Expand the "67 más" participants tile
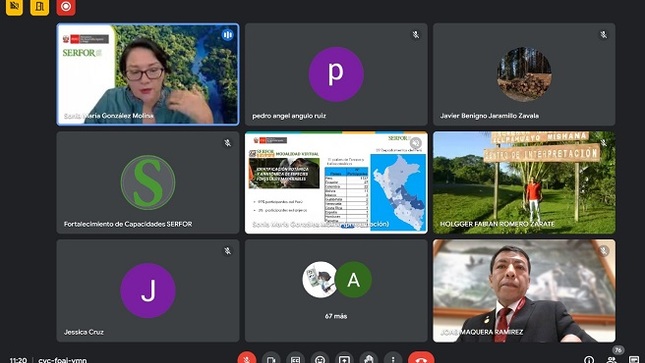The image size is (645, 363). 336,291
